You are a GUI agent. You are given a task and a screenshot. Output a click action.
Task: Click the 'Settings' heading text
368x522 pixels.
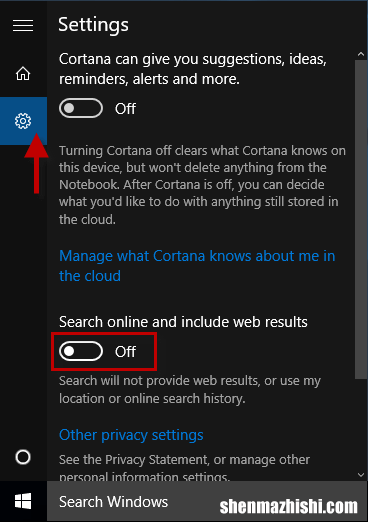[93, 25]
